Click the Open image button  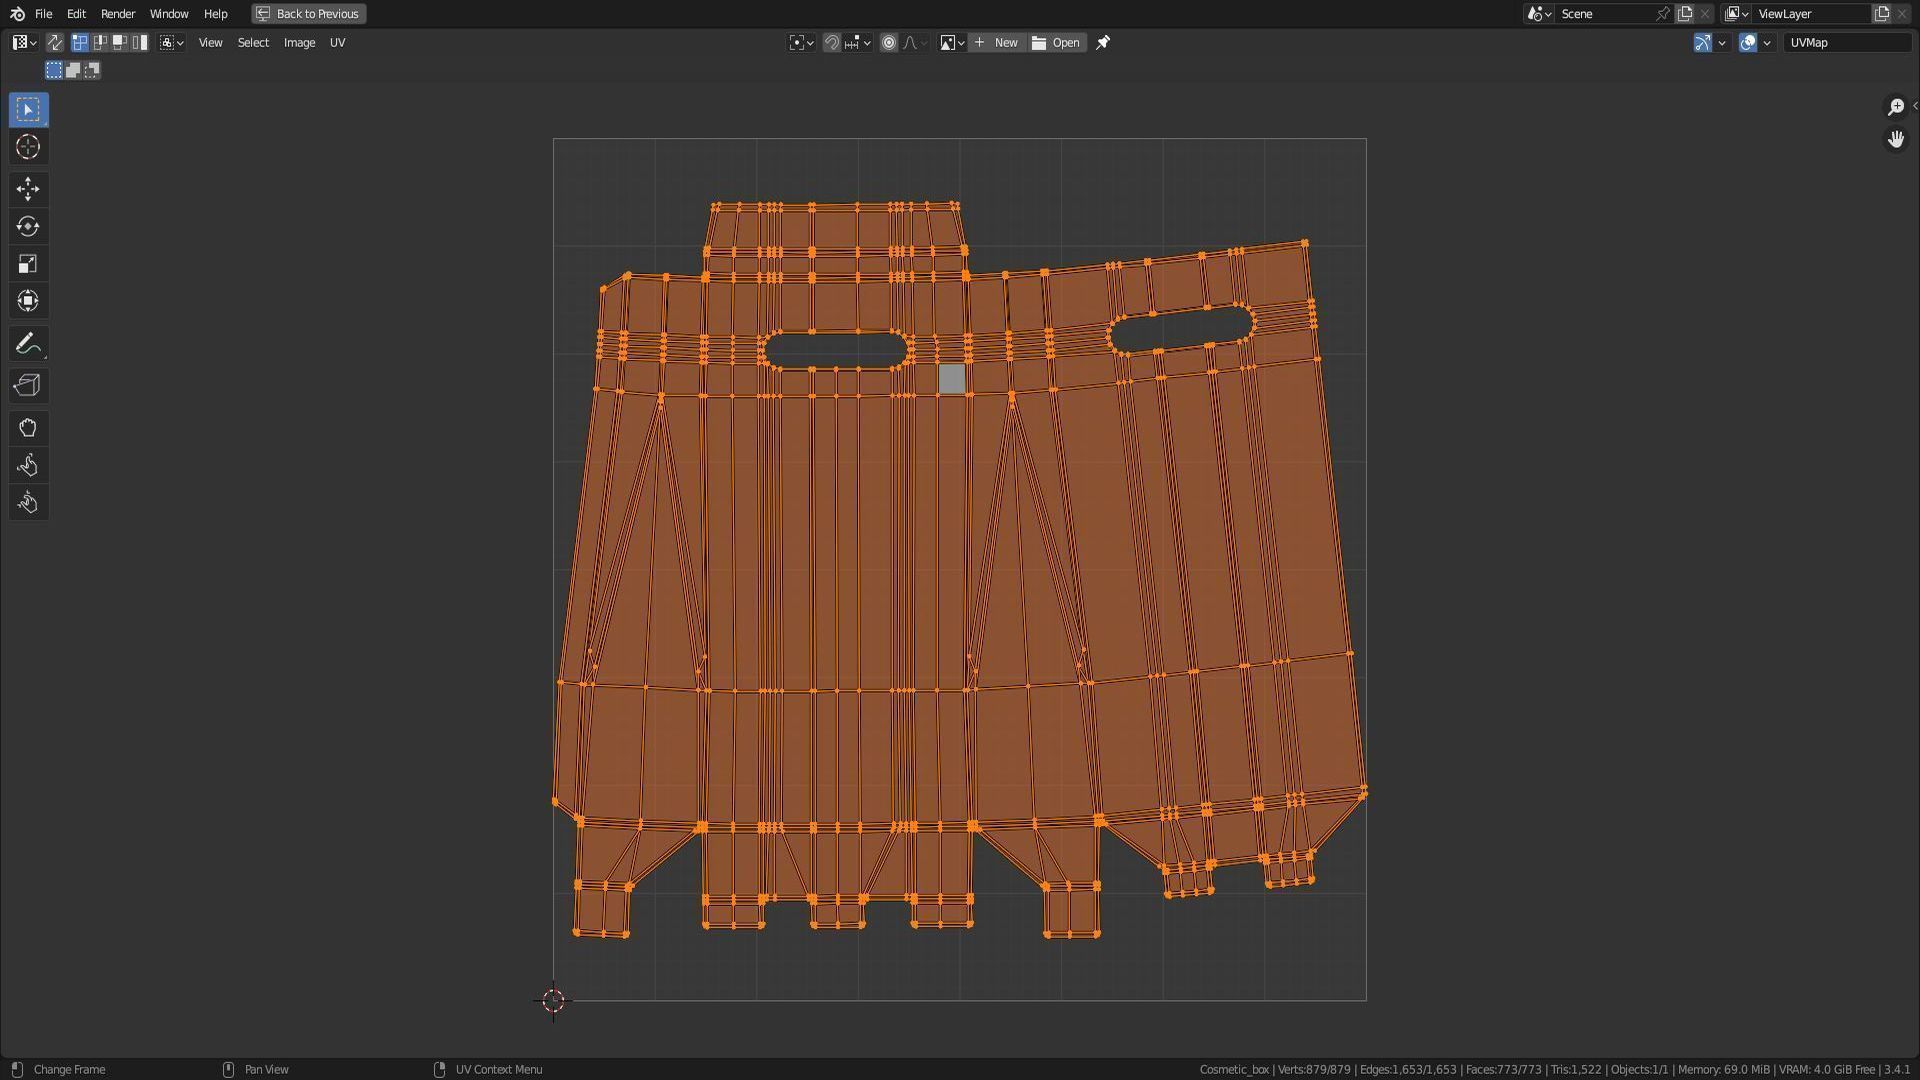coord(1057,43)
